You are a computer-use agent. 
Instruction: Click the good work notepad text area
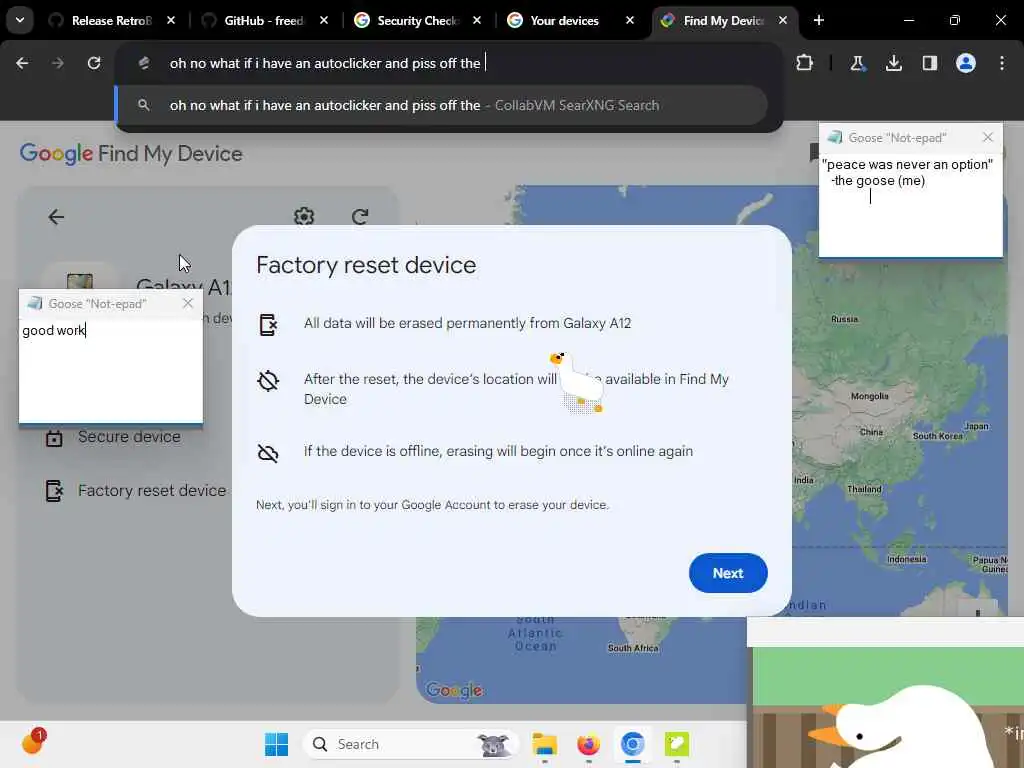tap(110, 370)
